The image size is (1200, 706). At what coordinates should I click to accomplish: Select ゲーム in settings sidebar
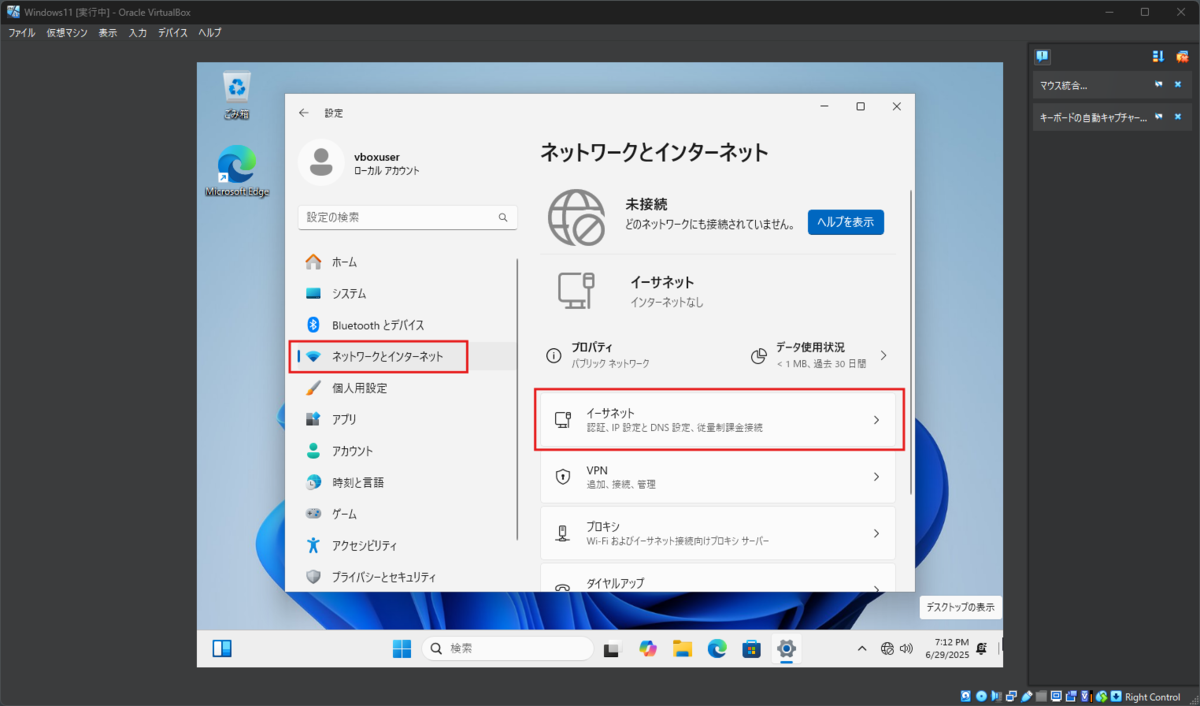click(406, 513)
